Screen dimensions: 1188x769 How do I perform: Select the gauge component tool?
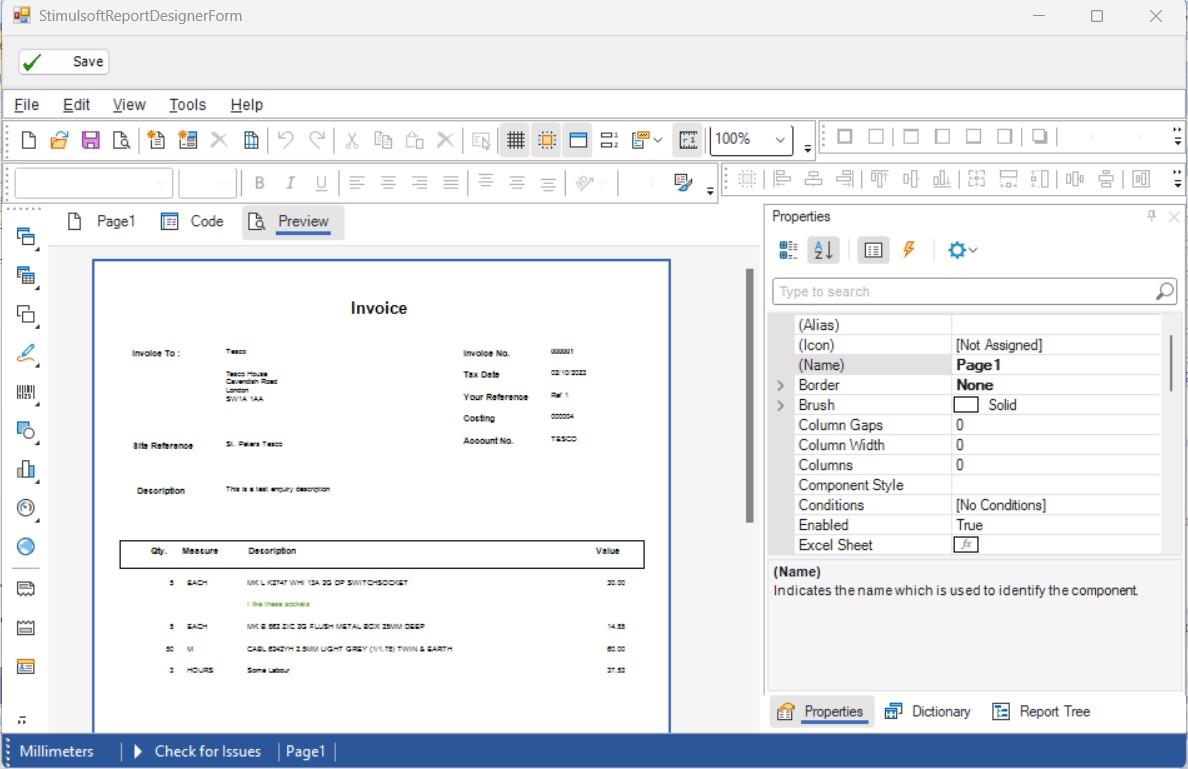point(26,508)
